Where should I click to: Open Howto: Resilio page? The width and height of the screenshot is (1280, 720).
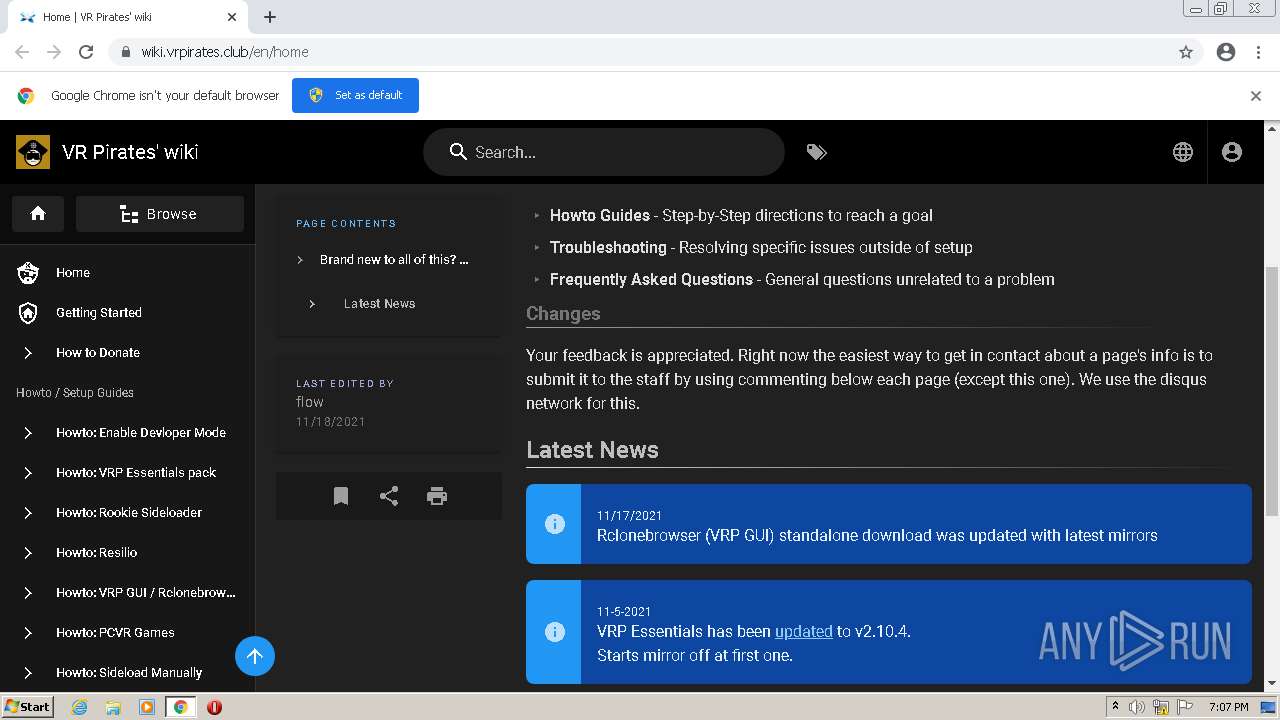[96, 552]
